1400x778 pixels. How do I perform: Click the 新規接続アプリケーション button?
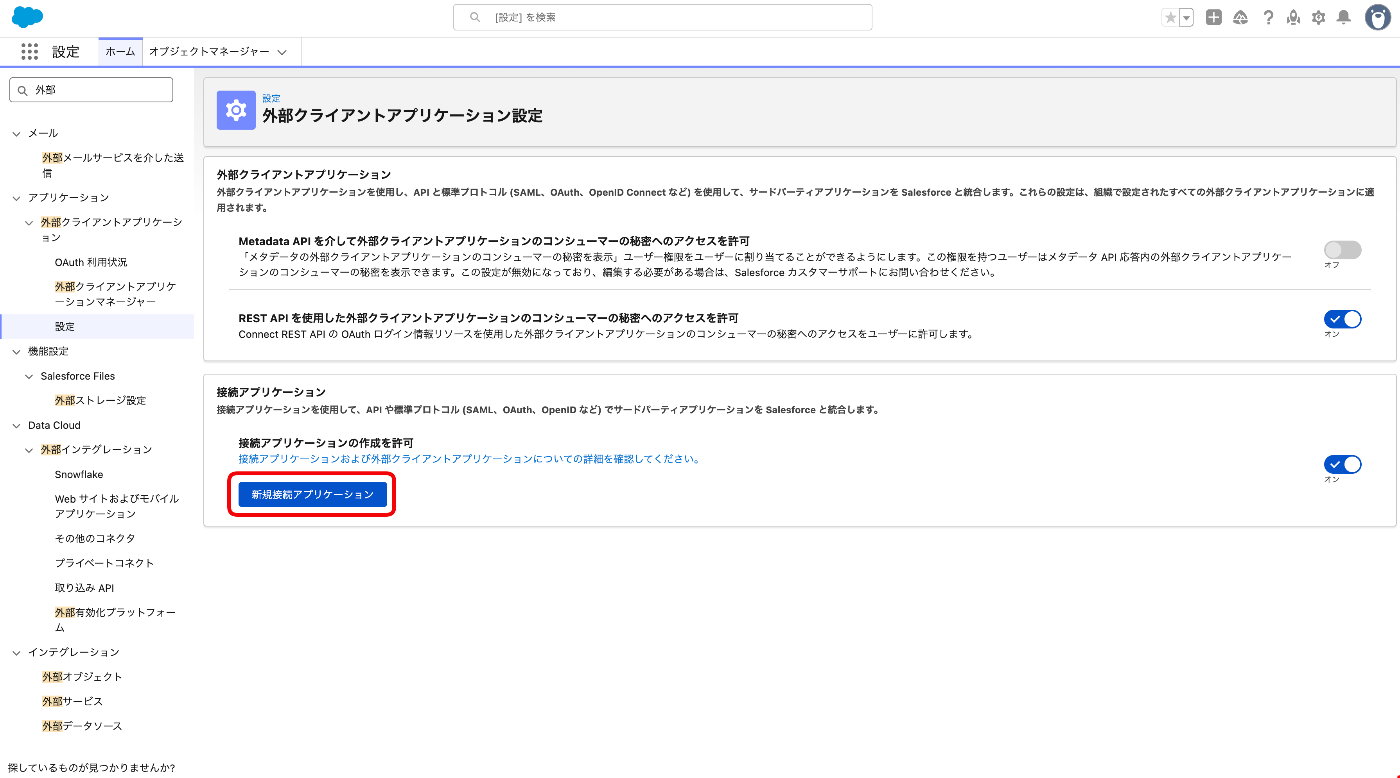[x=311, y=494]
